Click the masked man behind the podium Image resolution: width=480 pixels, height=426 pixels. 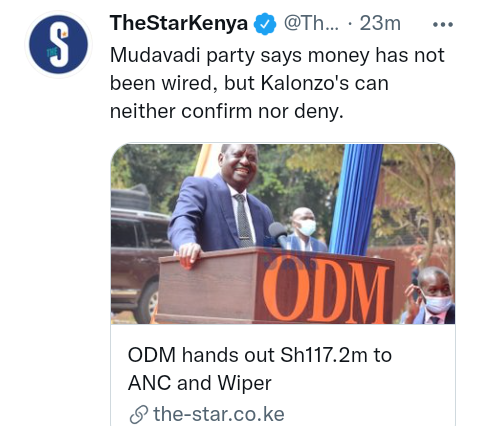(x=305, y=230)
